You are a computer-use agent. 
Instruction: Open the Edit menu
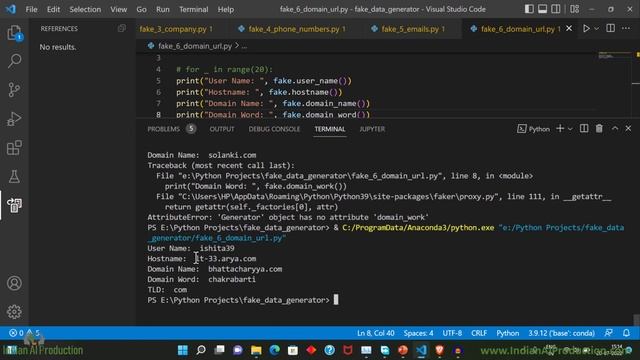pos(53,9)
